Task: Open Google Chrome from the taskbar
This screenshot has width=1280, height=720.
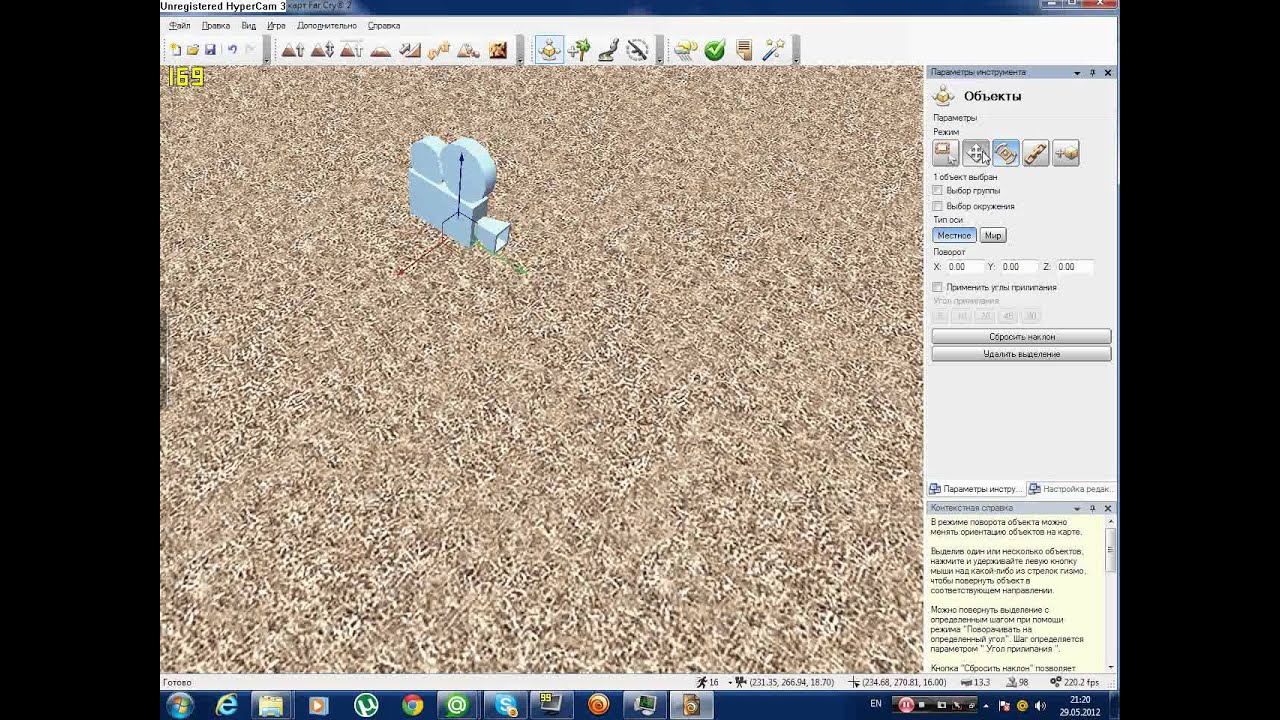Action: click(412, 705)
